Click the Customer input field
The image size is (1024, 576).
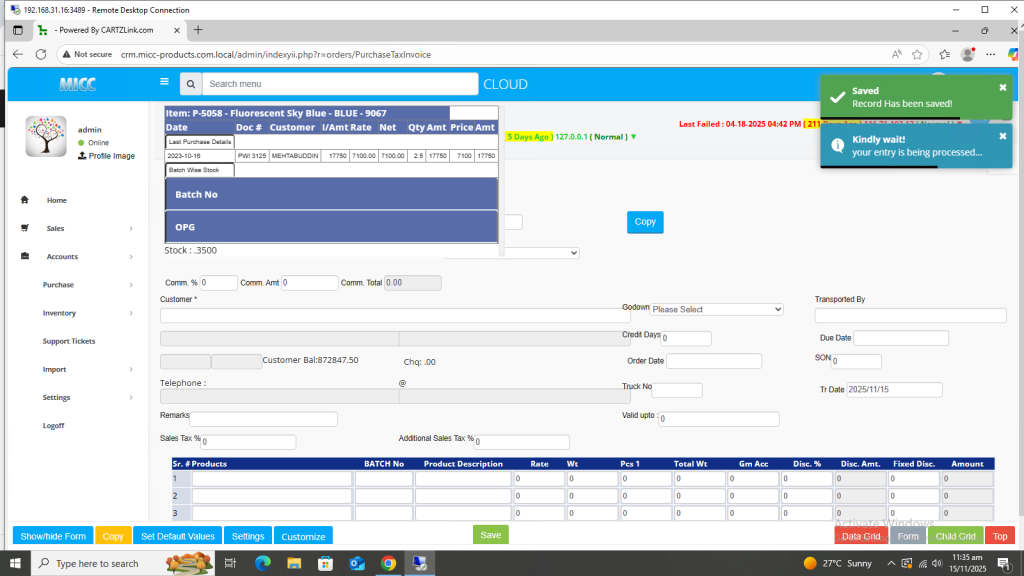[x=389, y=315]
